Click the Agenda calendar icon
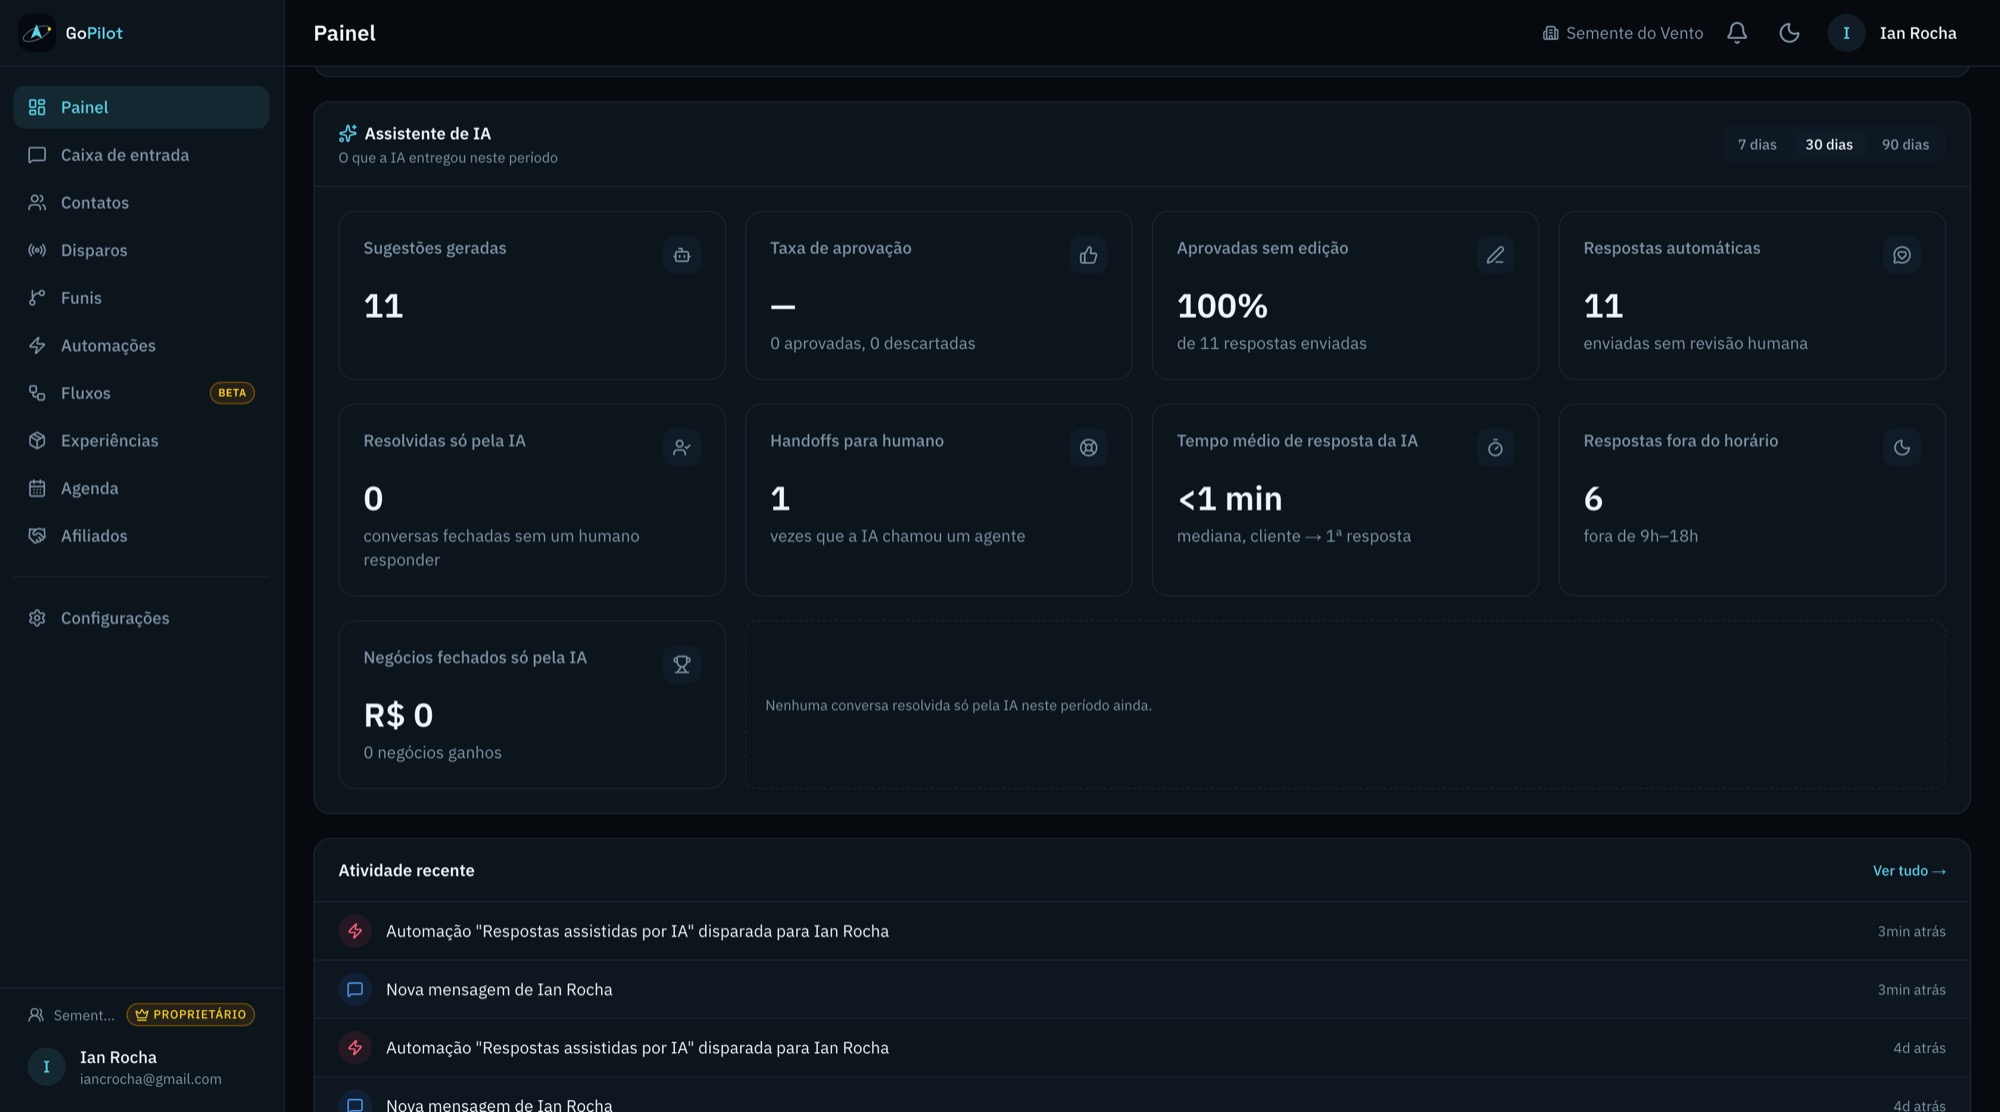Image resolution: width=2000 pixels, height=1112 pixels. (x=37, y=488)
